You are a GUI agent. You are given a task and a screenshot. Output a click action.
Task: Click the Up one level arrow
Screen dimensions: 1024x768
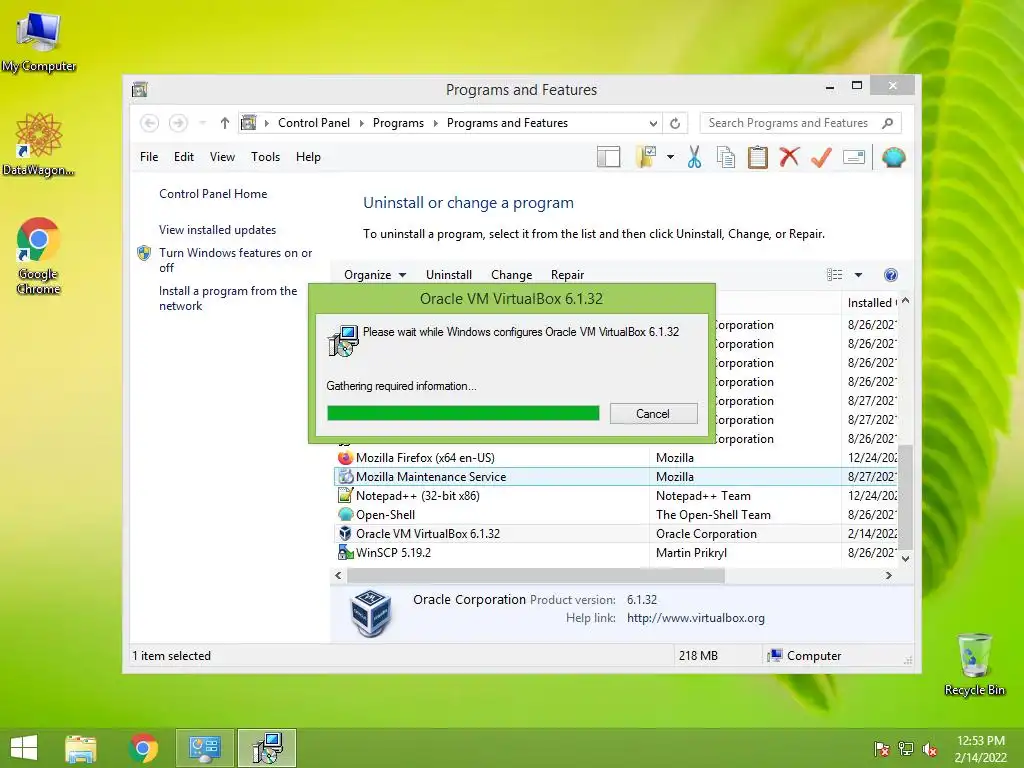click(x=225, y=123)
